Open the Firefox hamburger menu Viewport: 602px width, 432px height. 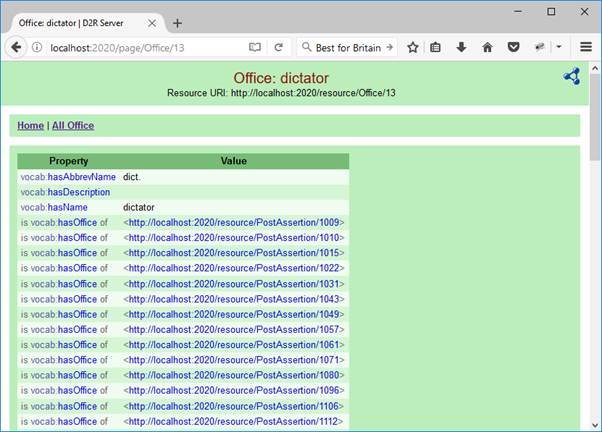587,47
